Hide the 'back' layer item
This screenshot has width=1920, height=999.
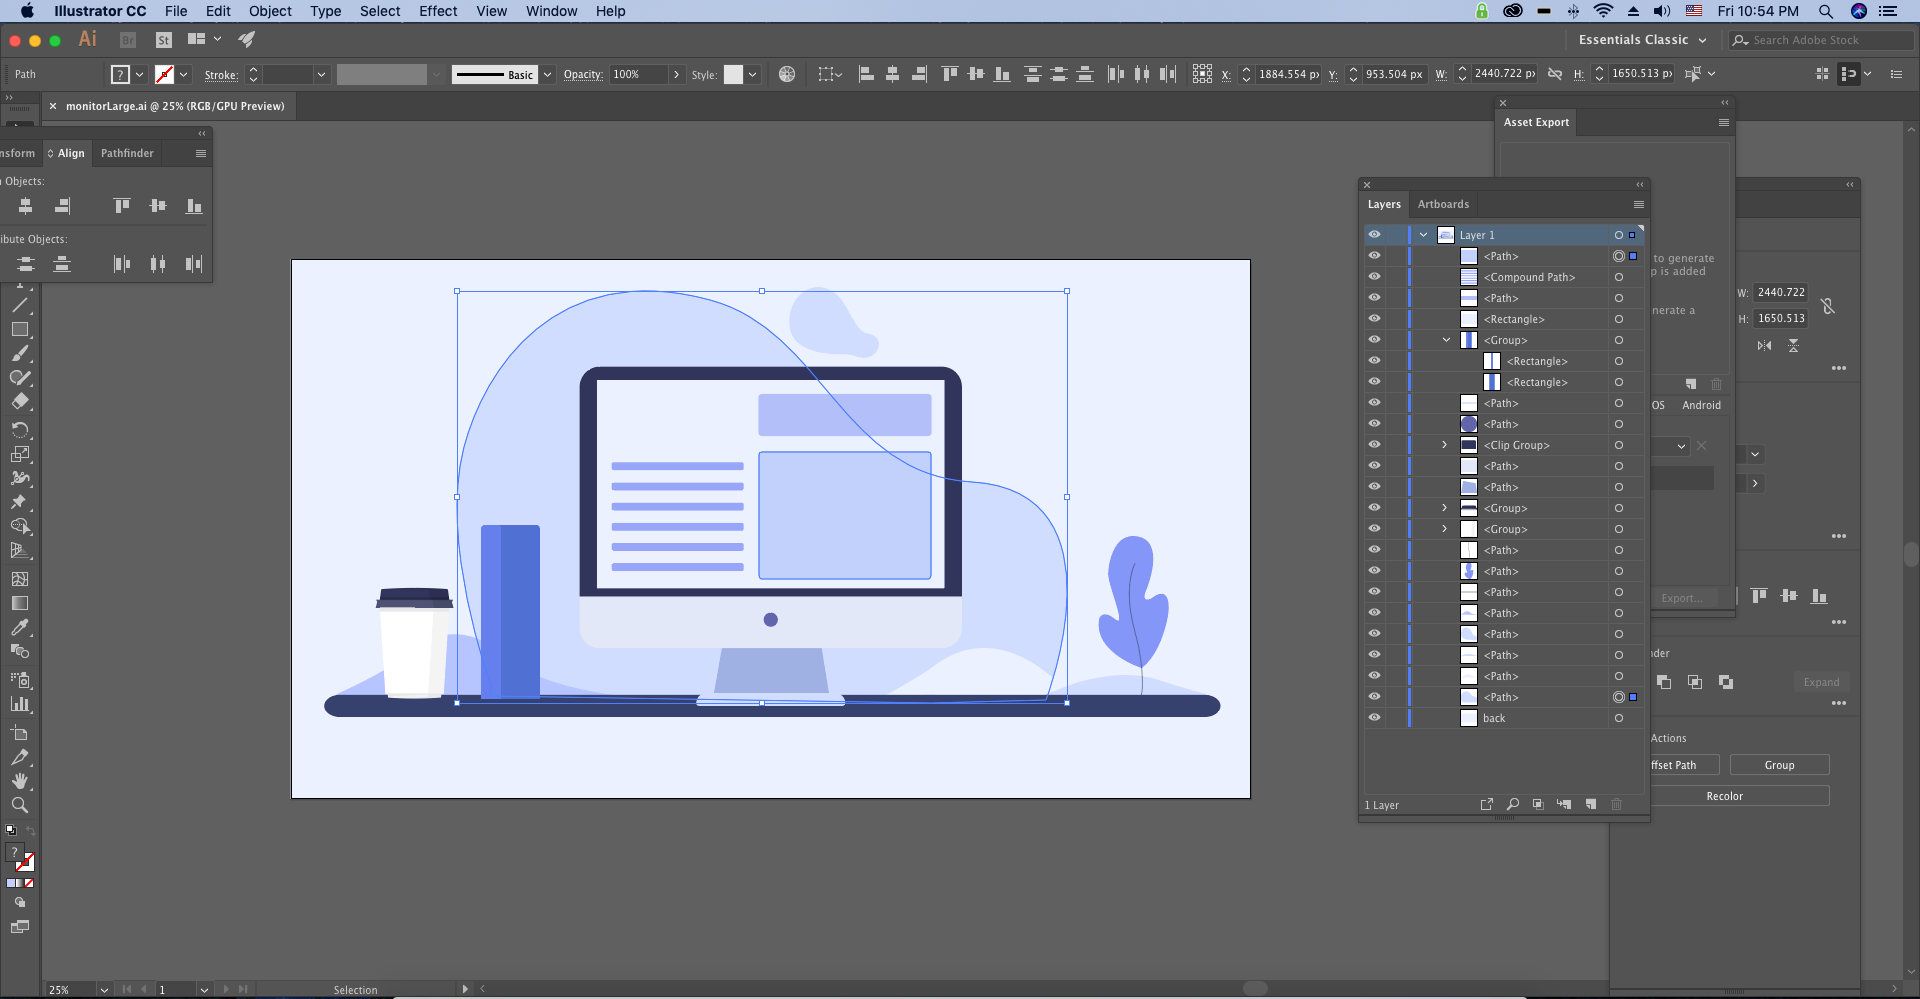tap(1375, 718)
